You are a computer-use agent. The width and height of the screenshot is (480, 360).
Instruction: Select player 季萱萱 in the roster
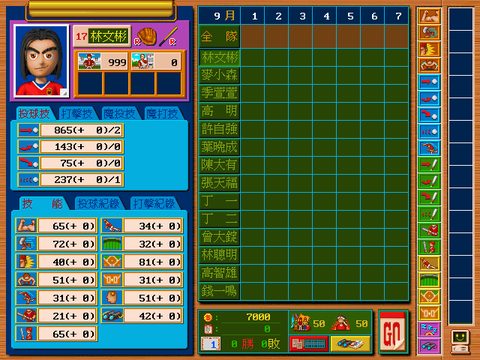(219, 93)
